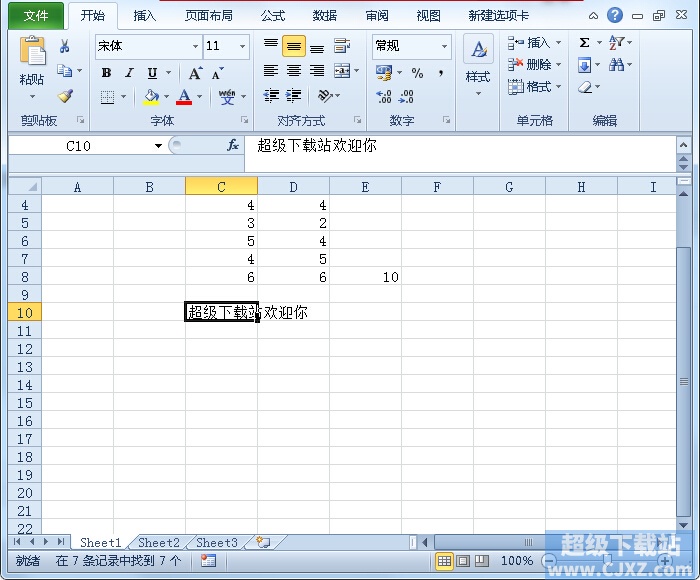Click the Clear eraser icon
700x580 pixels.
pyautogui.click(x=585, y=87)
